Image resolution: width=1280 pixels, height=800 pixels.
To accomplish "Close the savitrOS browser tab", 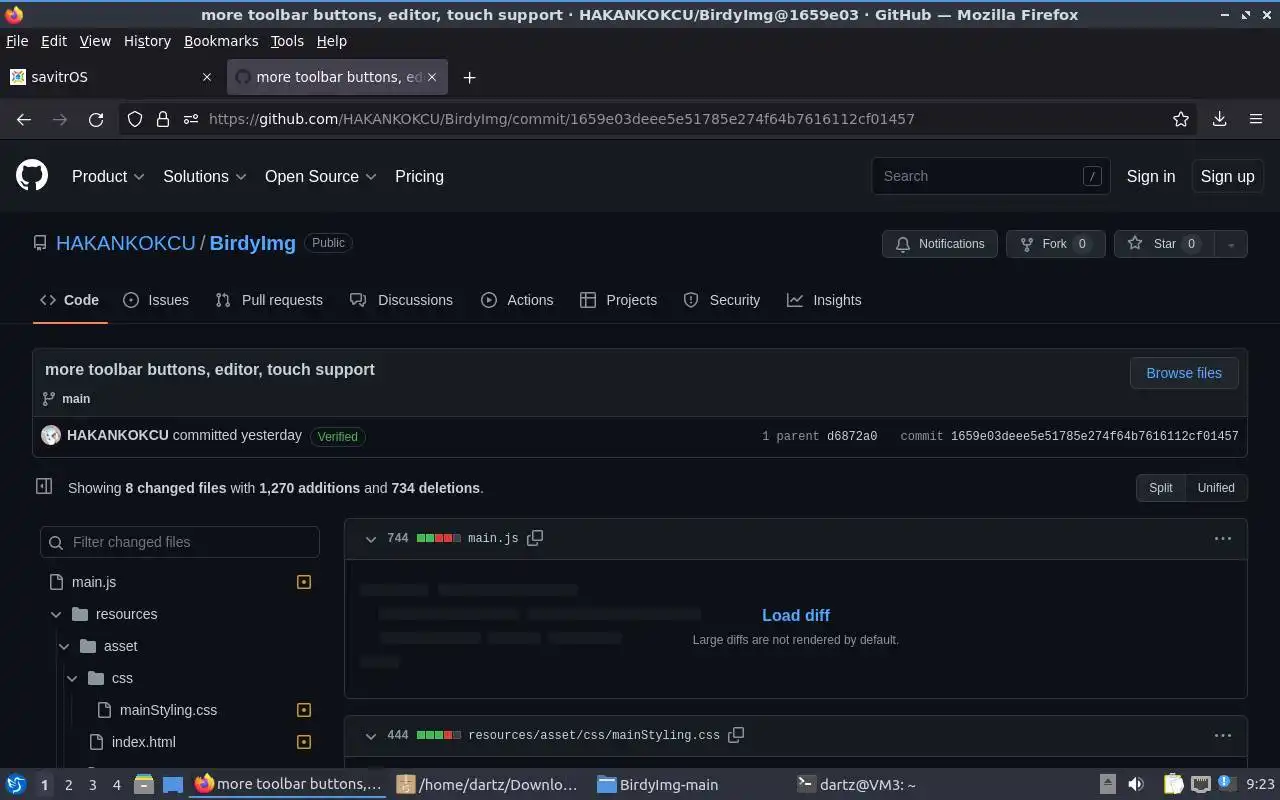I will pos(207,77).
